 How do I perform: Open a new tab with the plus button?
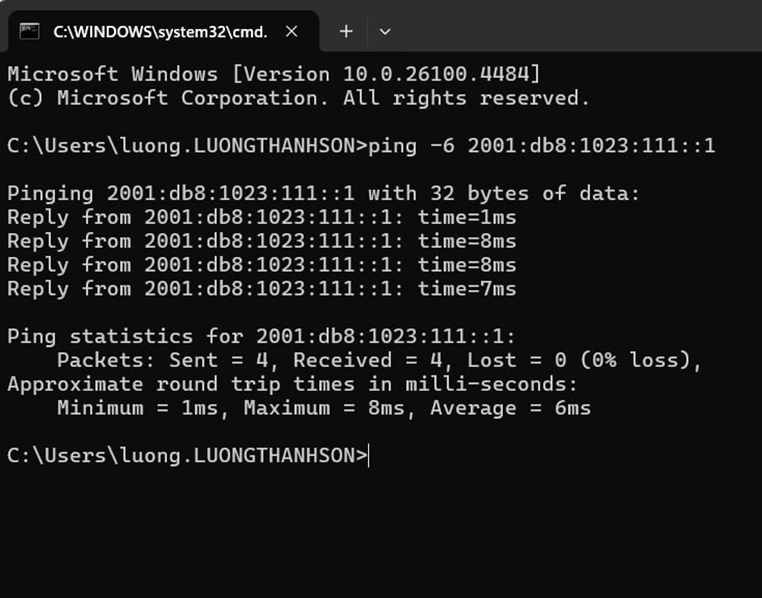pyautogui.click(x=346, y=31)
